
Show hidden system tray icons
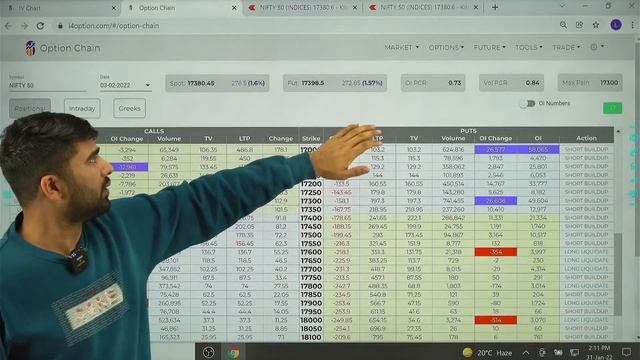526,353
